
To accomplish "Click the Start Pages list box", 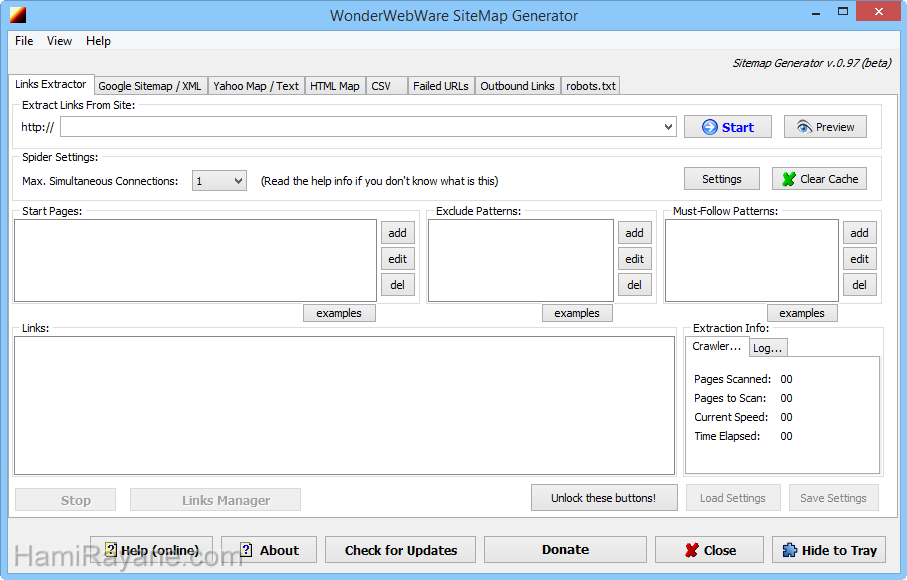I will 196,260.
